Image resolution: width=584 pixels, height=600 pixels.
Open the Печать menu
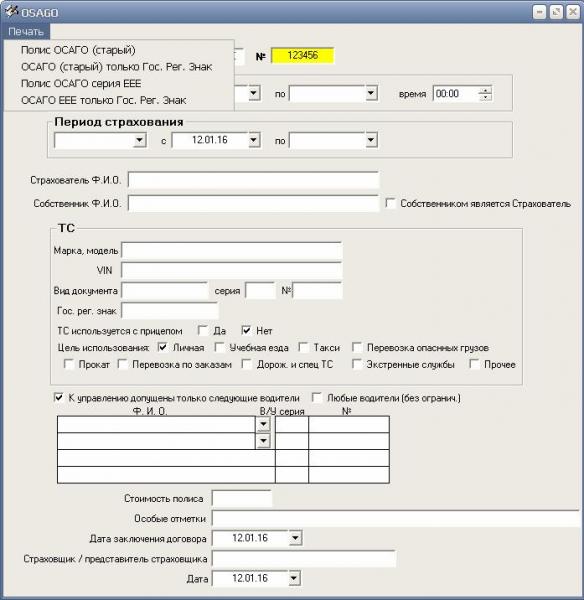[x=26, y=32]
